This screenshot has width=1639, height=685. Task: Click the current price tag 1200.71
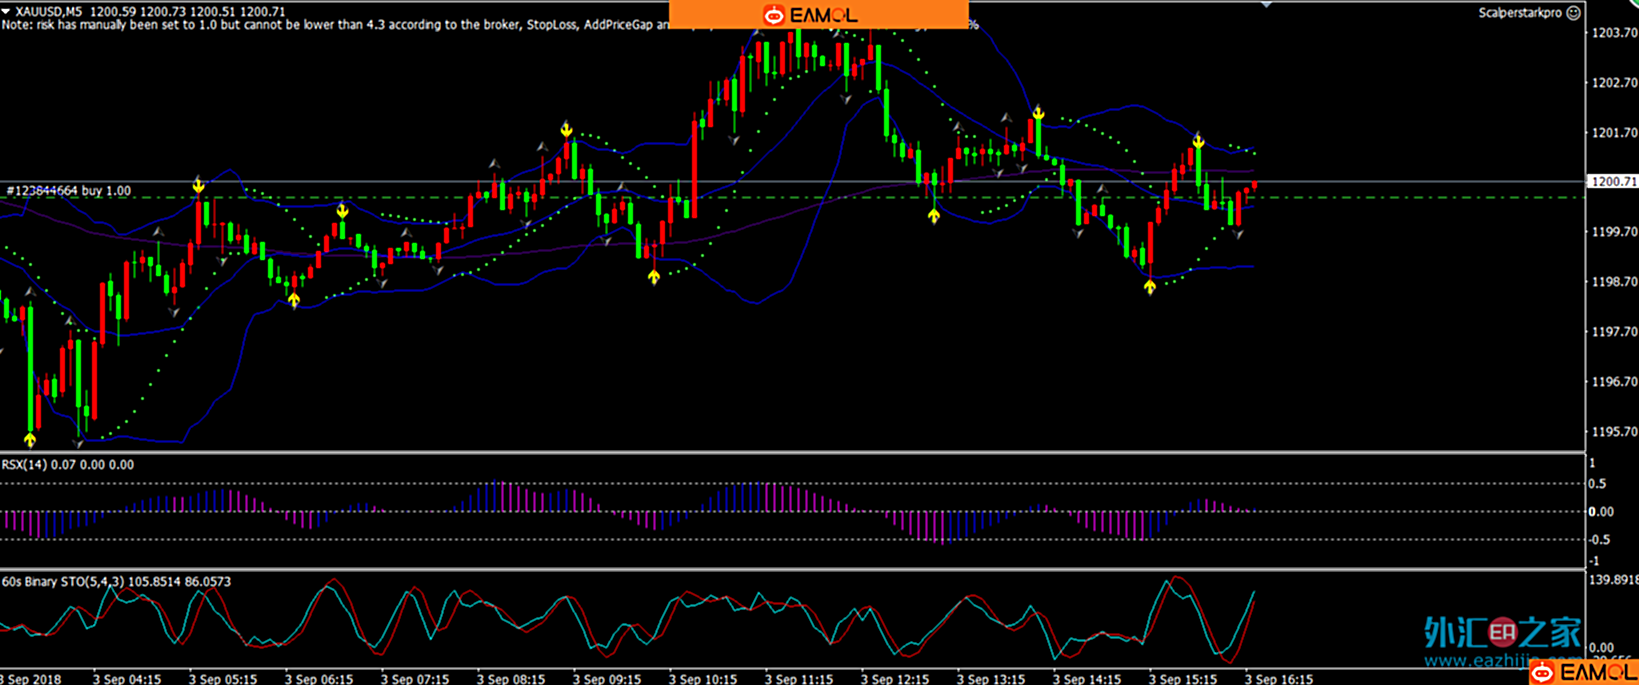tap(1613, 182)
